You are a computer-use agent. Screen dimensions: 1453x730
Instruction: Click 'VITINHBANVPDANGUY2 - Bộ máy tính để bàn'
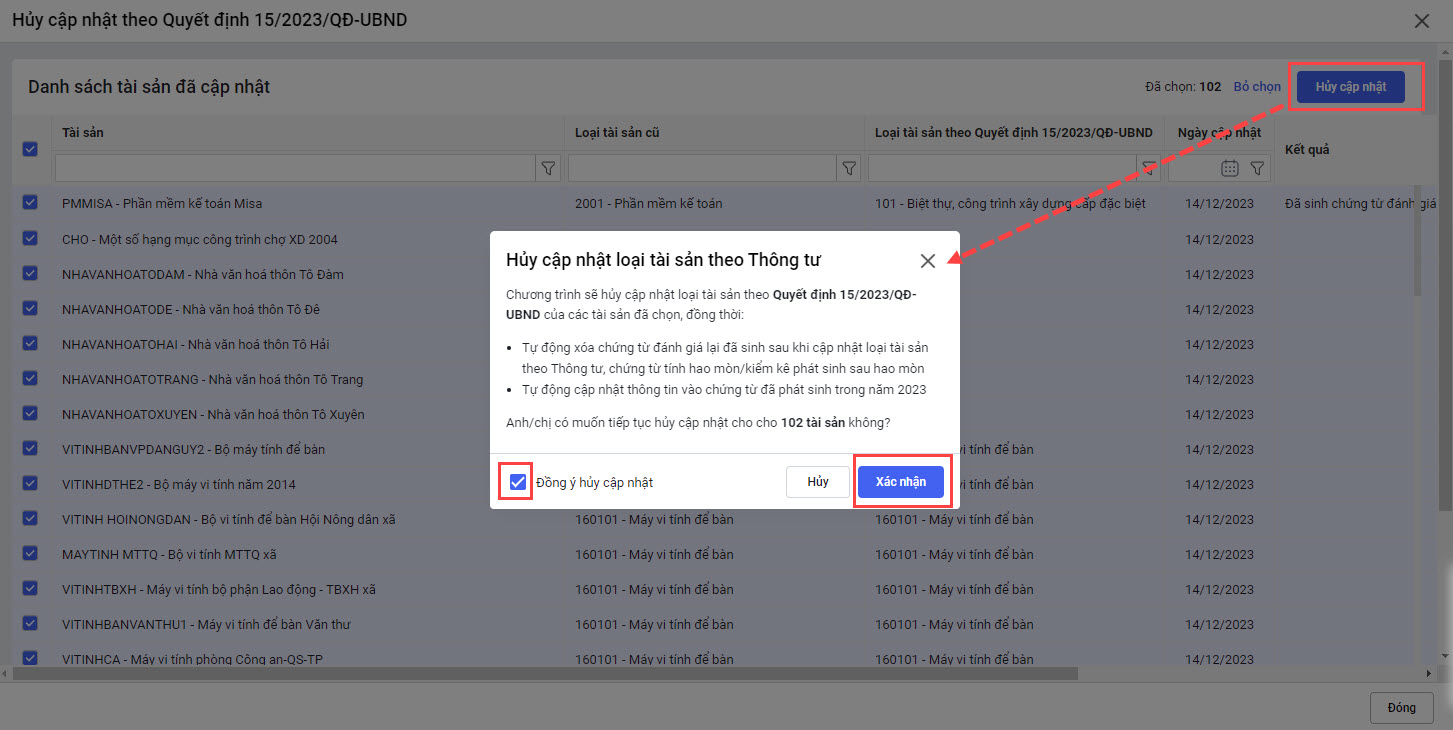(x=193, y=449)
